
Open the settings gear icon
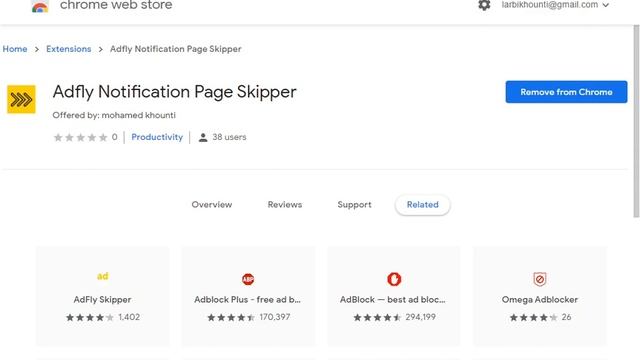[x=484, y=5]
